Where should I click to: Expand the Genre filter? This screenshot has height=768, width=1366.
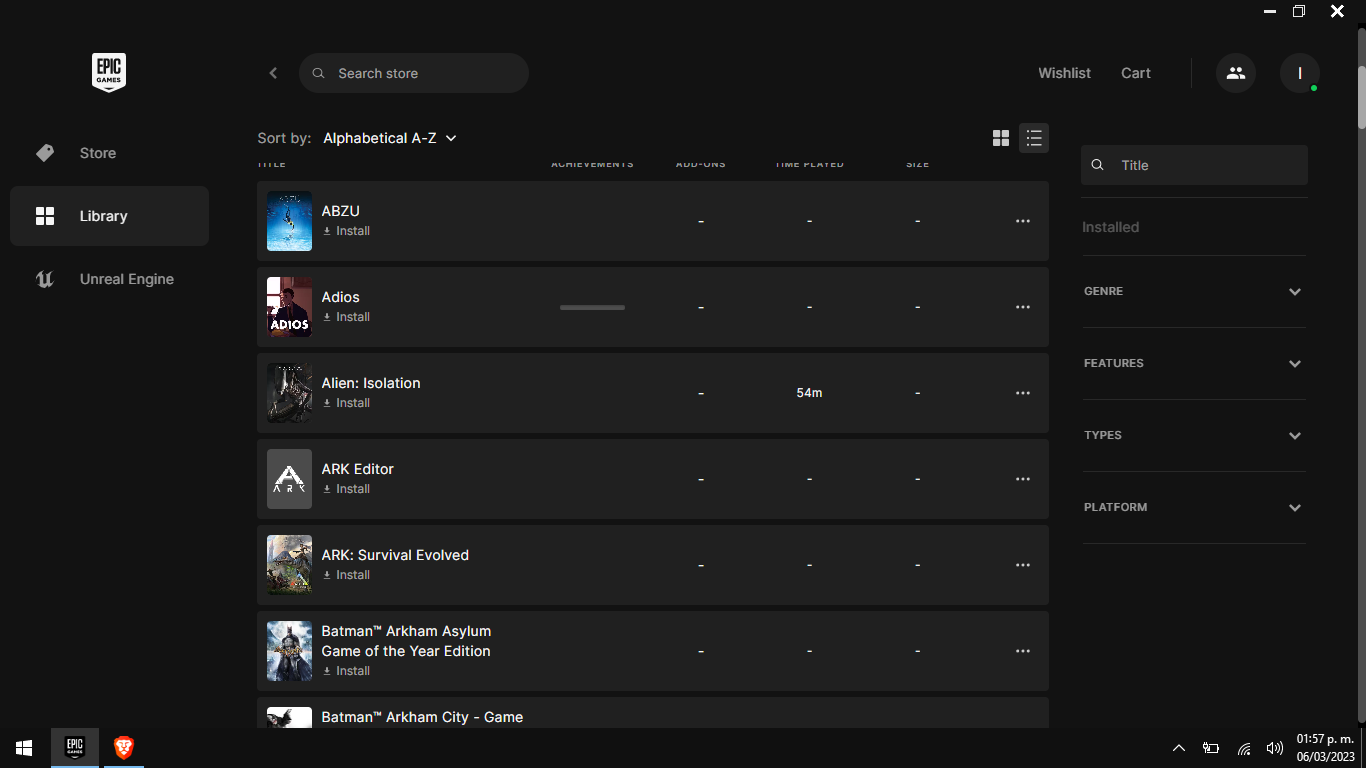[x=1194, y=291]
